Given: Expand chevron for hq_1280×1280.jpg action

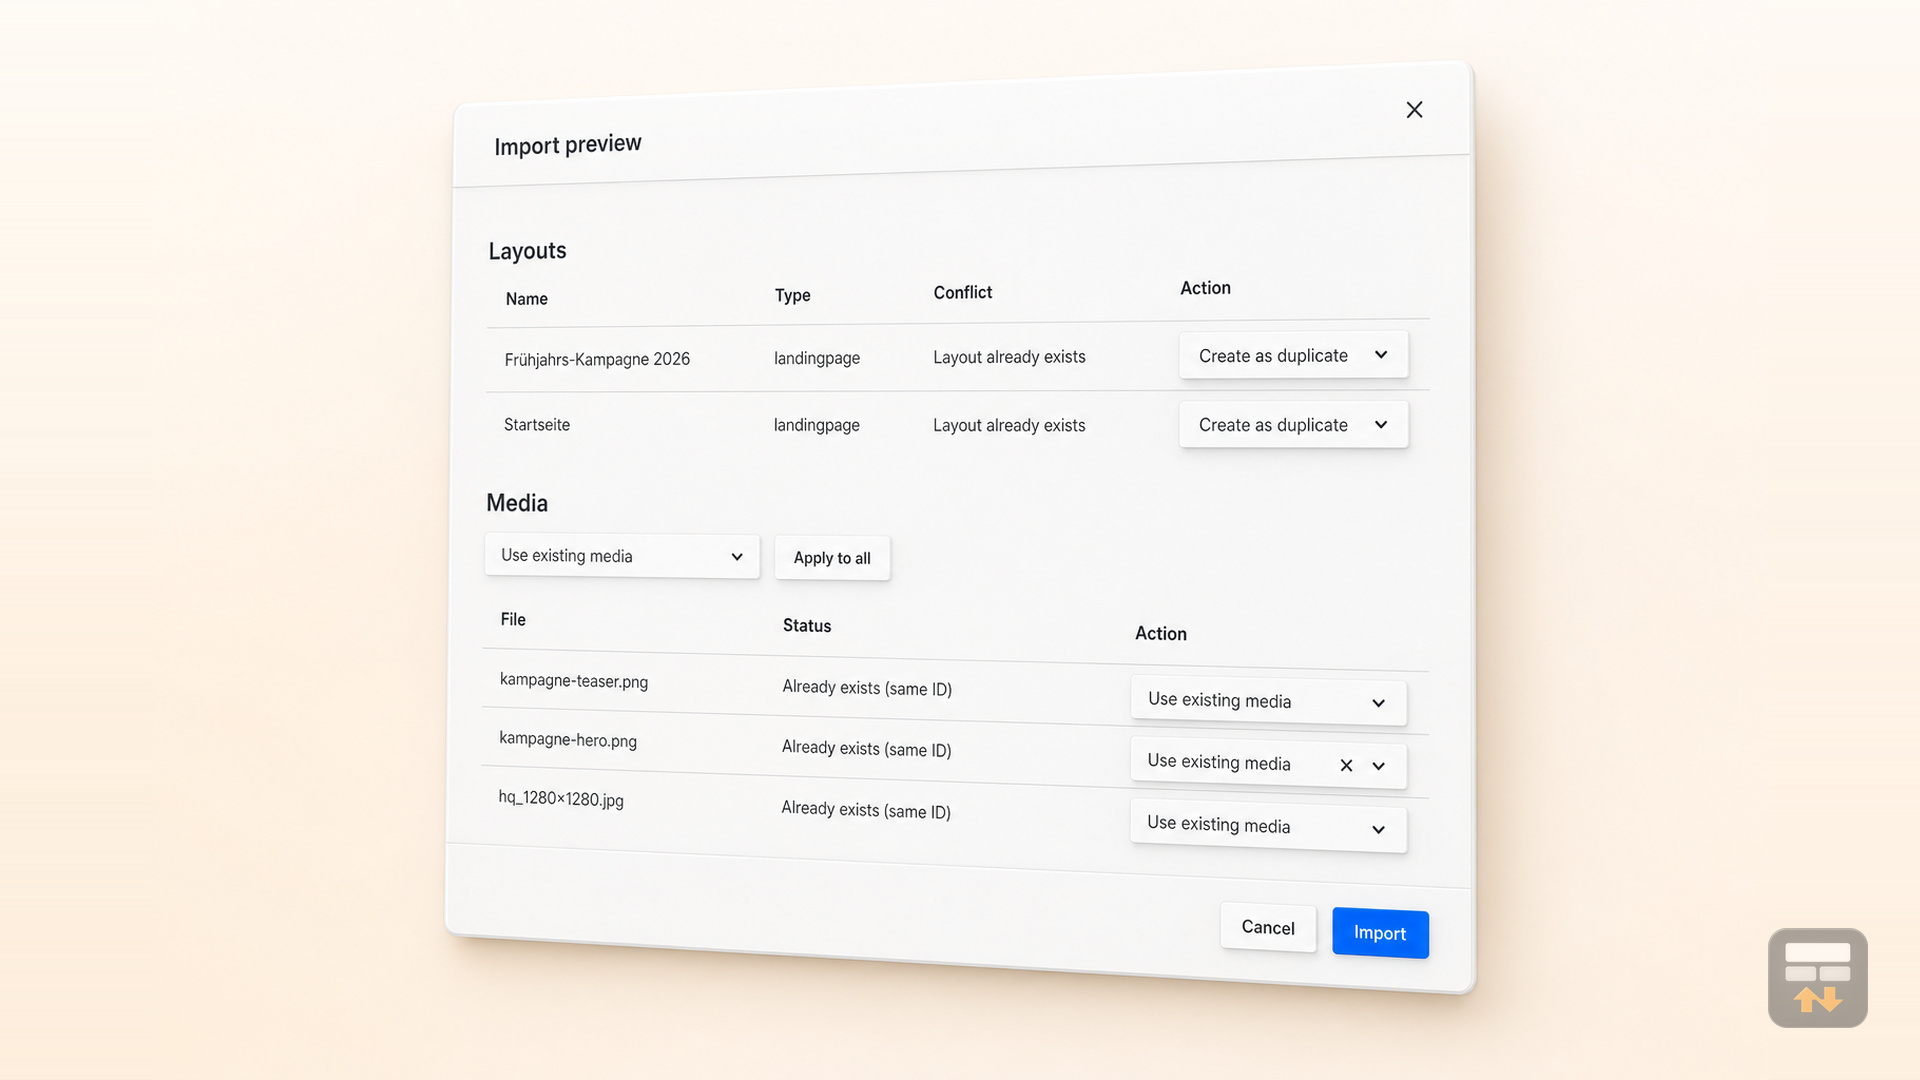Looking at the screenshot, I should (x=1378, y=829).
